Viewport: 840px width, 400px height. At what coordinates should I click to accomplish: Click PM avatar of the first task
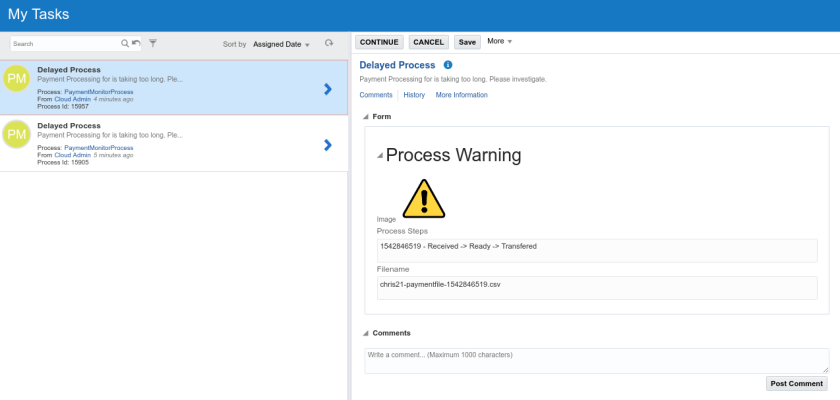point(17,78)
